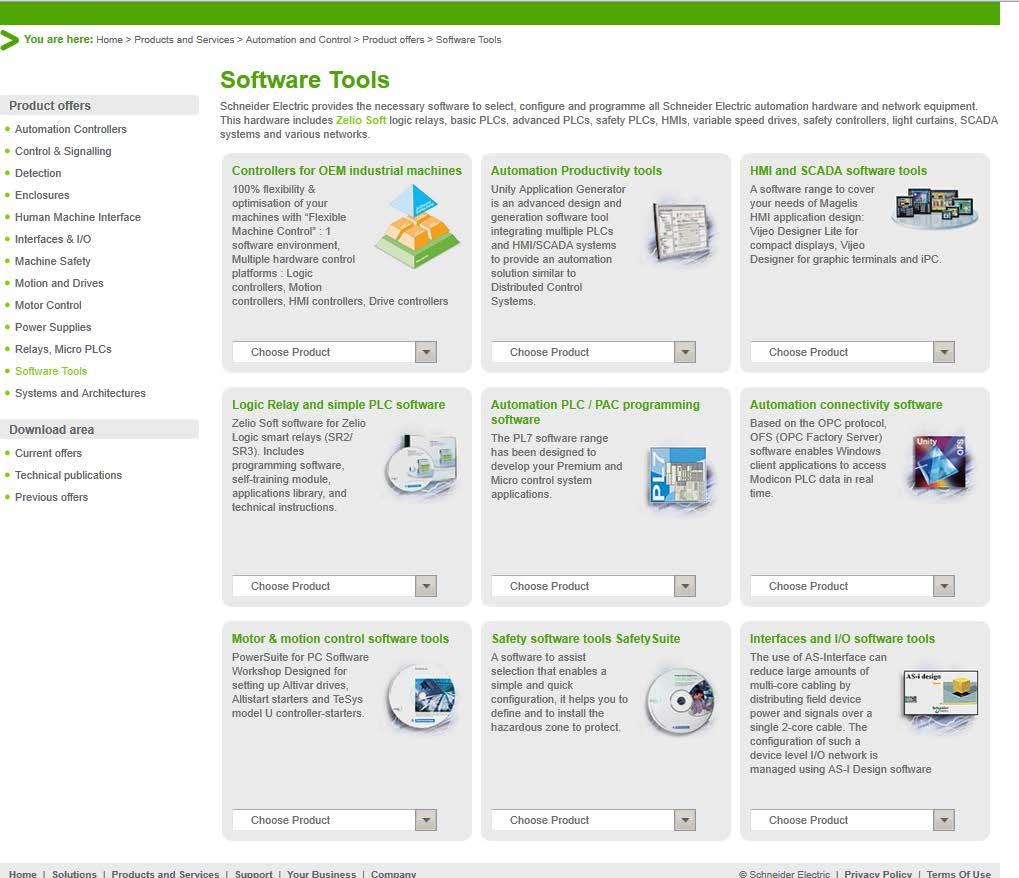This screenshot has height=878, width=1019.
Task: Click Home in the footer
Action: point(23,874)
